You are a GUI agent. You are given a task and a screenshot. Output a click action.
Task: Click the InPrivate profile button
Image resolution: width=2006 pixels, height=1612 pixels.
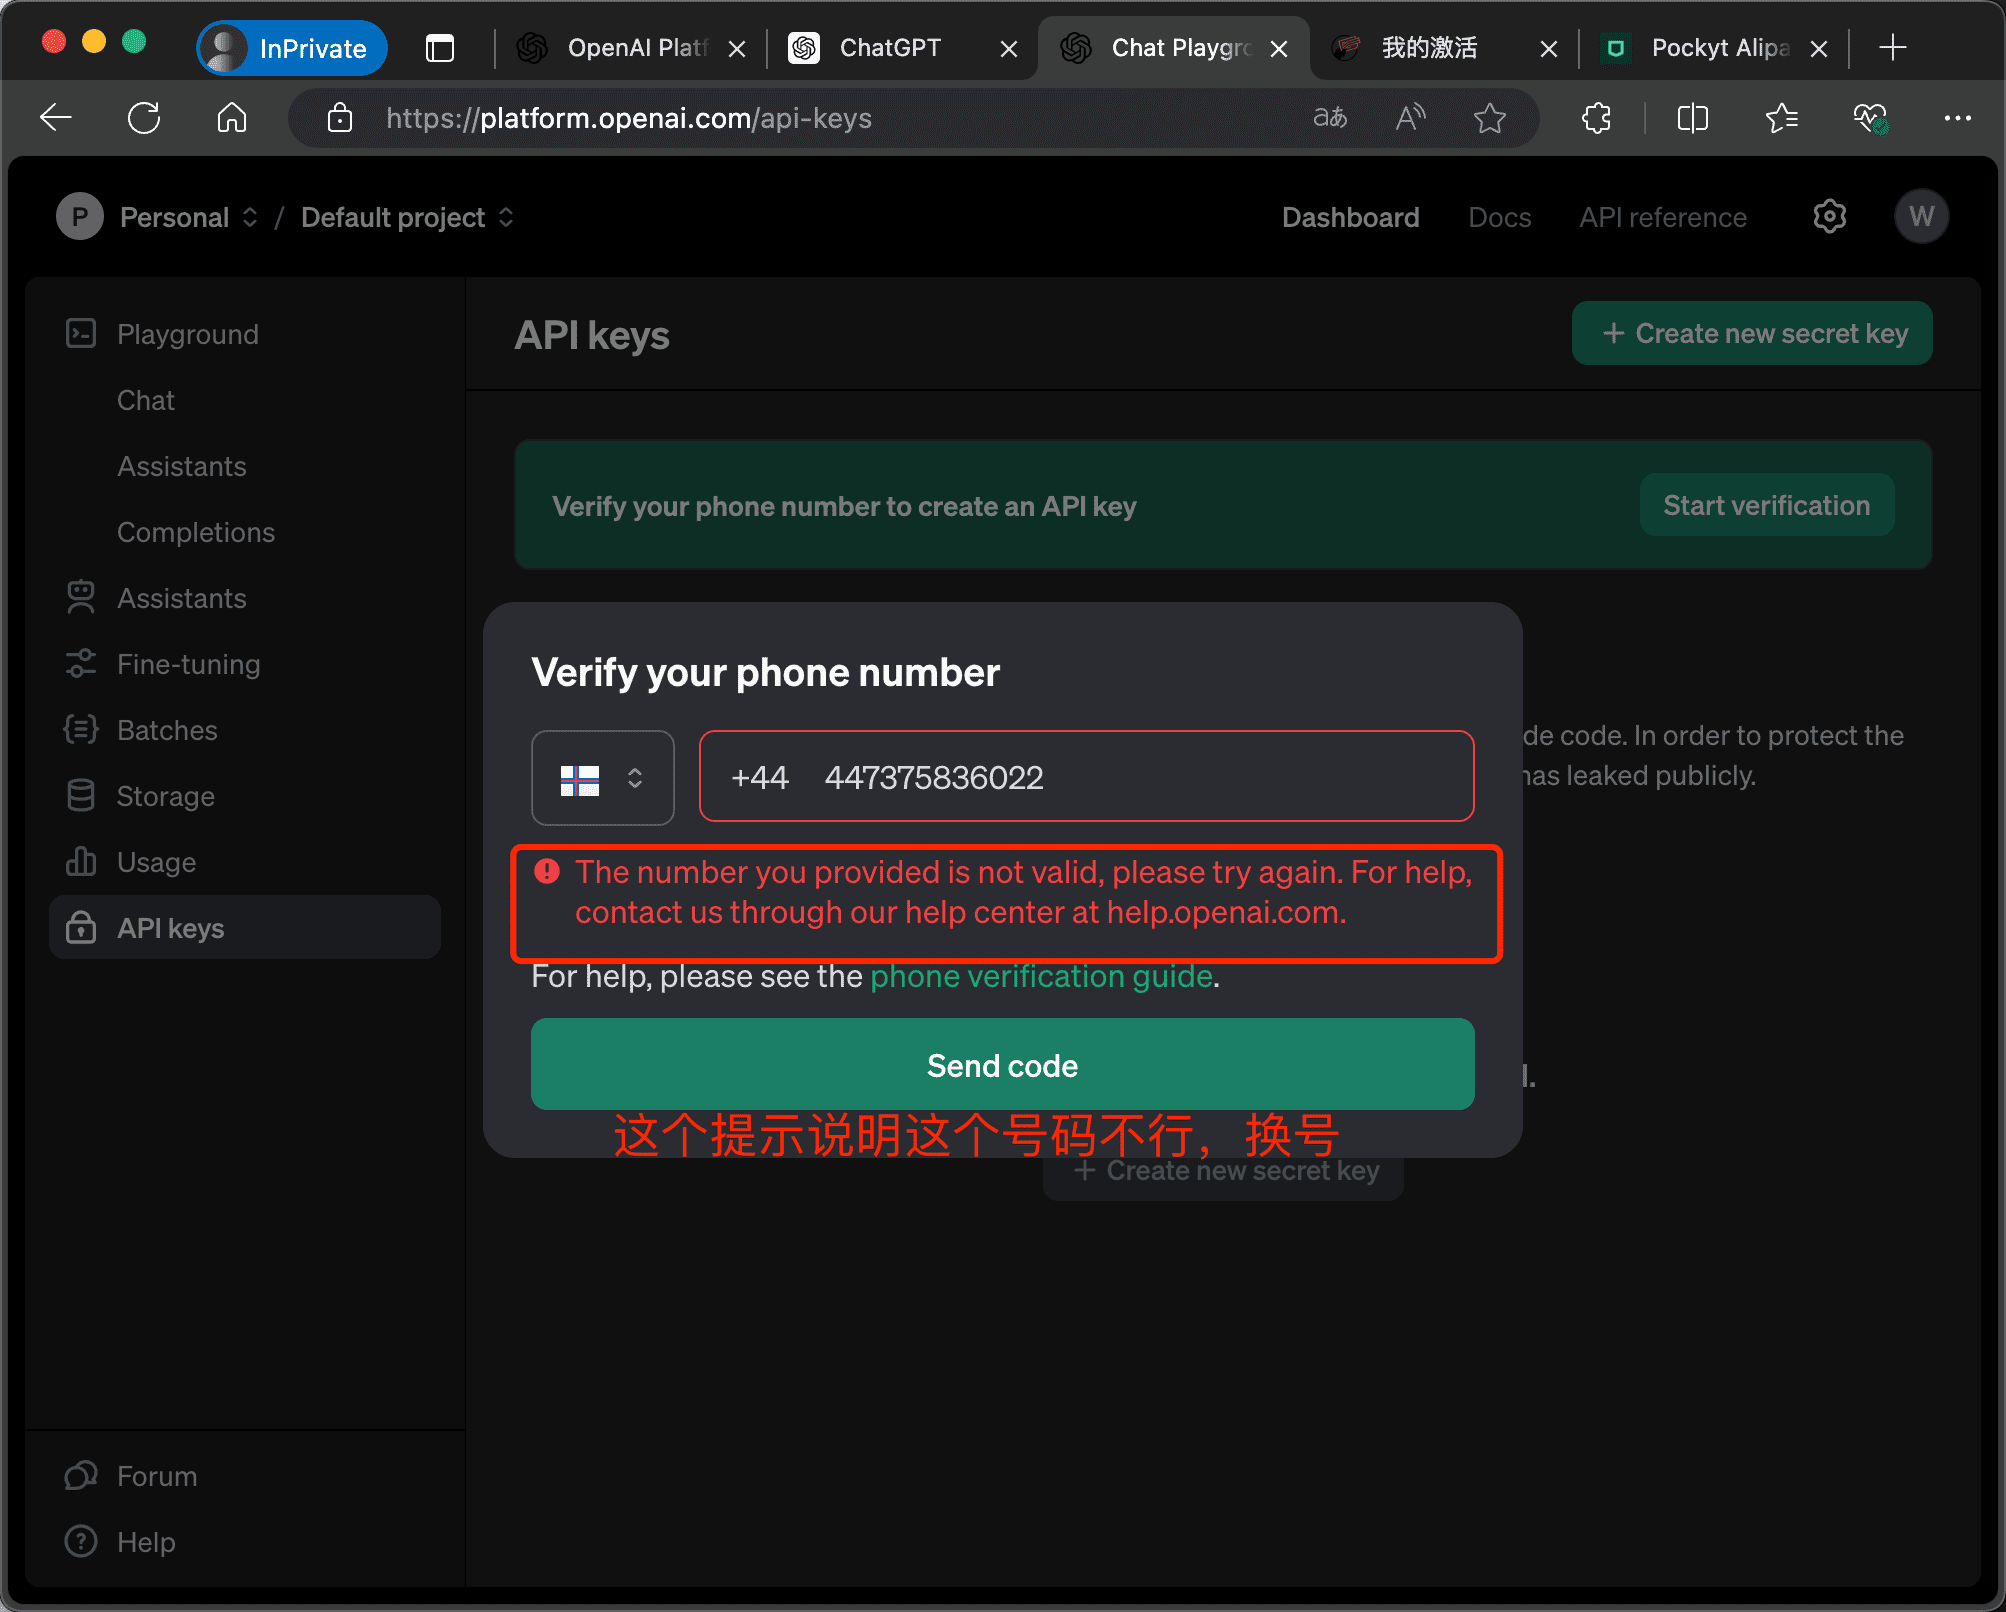(292, 48)
